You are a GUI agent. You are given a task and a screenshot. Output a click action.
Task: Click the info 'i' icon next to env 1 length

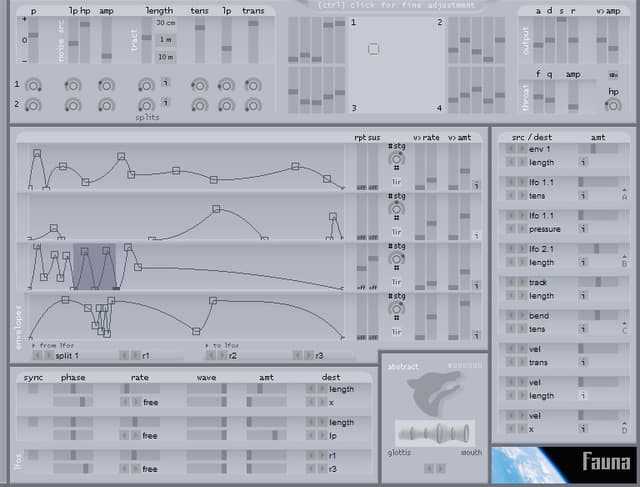(x=582, y=162)
